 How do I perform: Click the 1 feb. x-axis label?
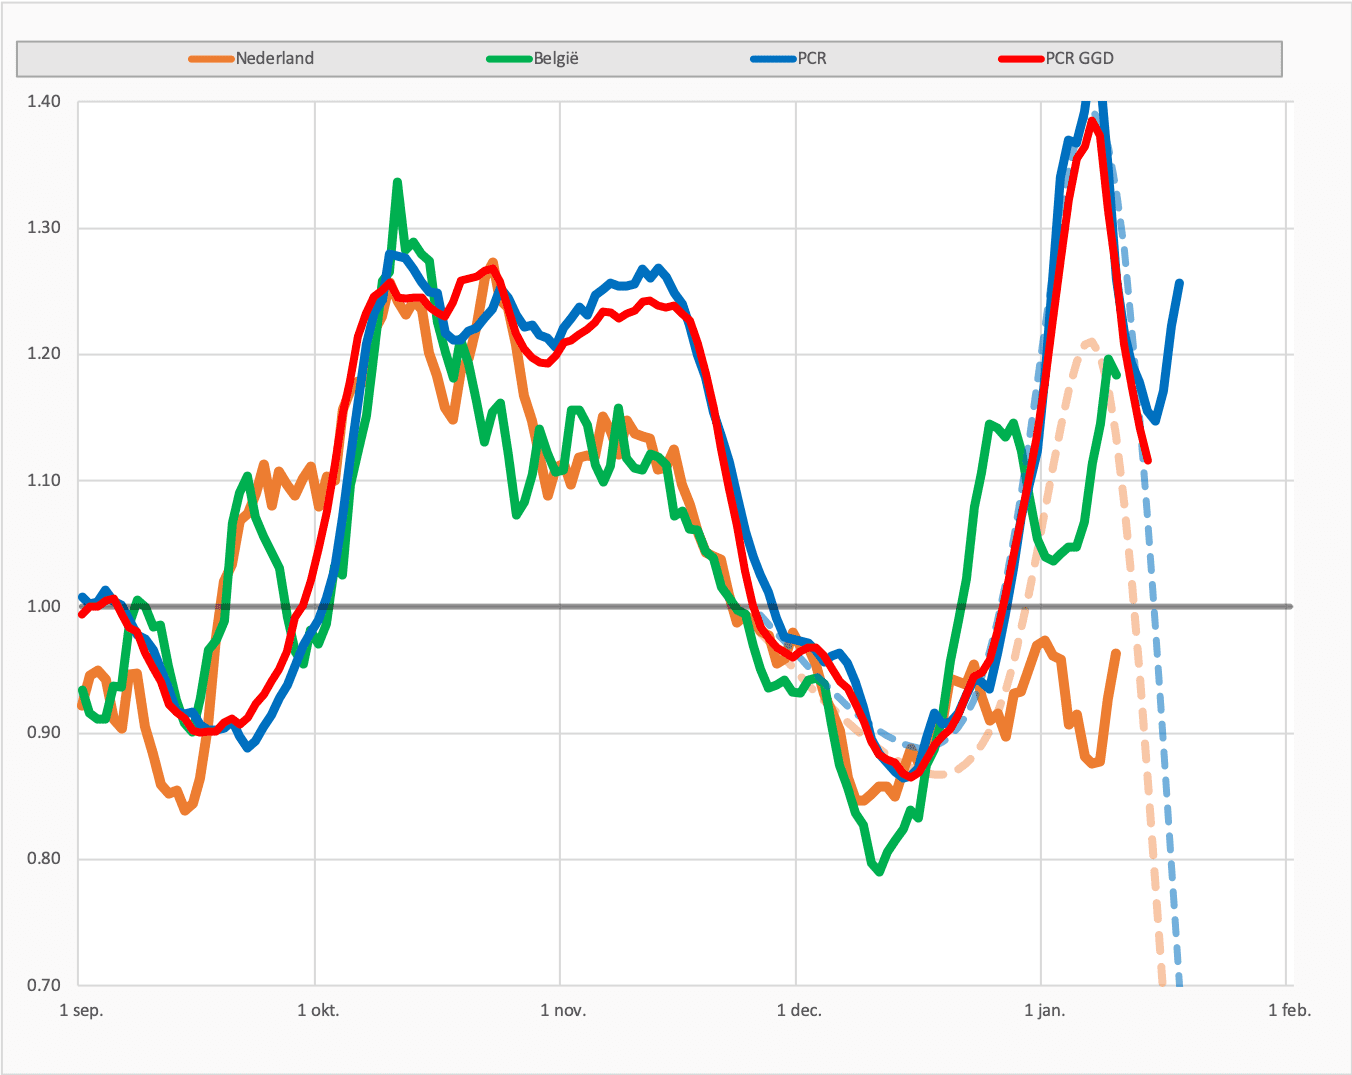(1289, 1010)
